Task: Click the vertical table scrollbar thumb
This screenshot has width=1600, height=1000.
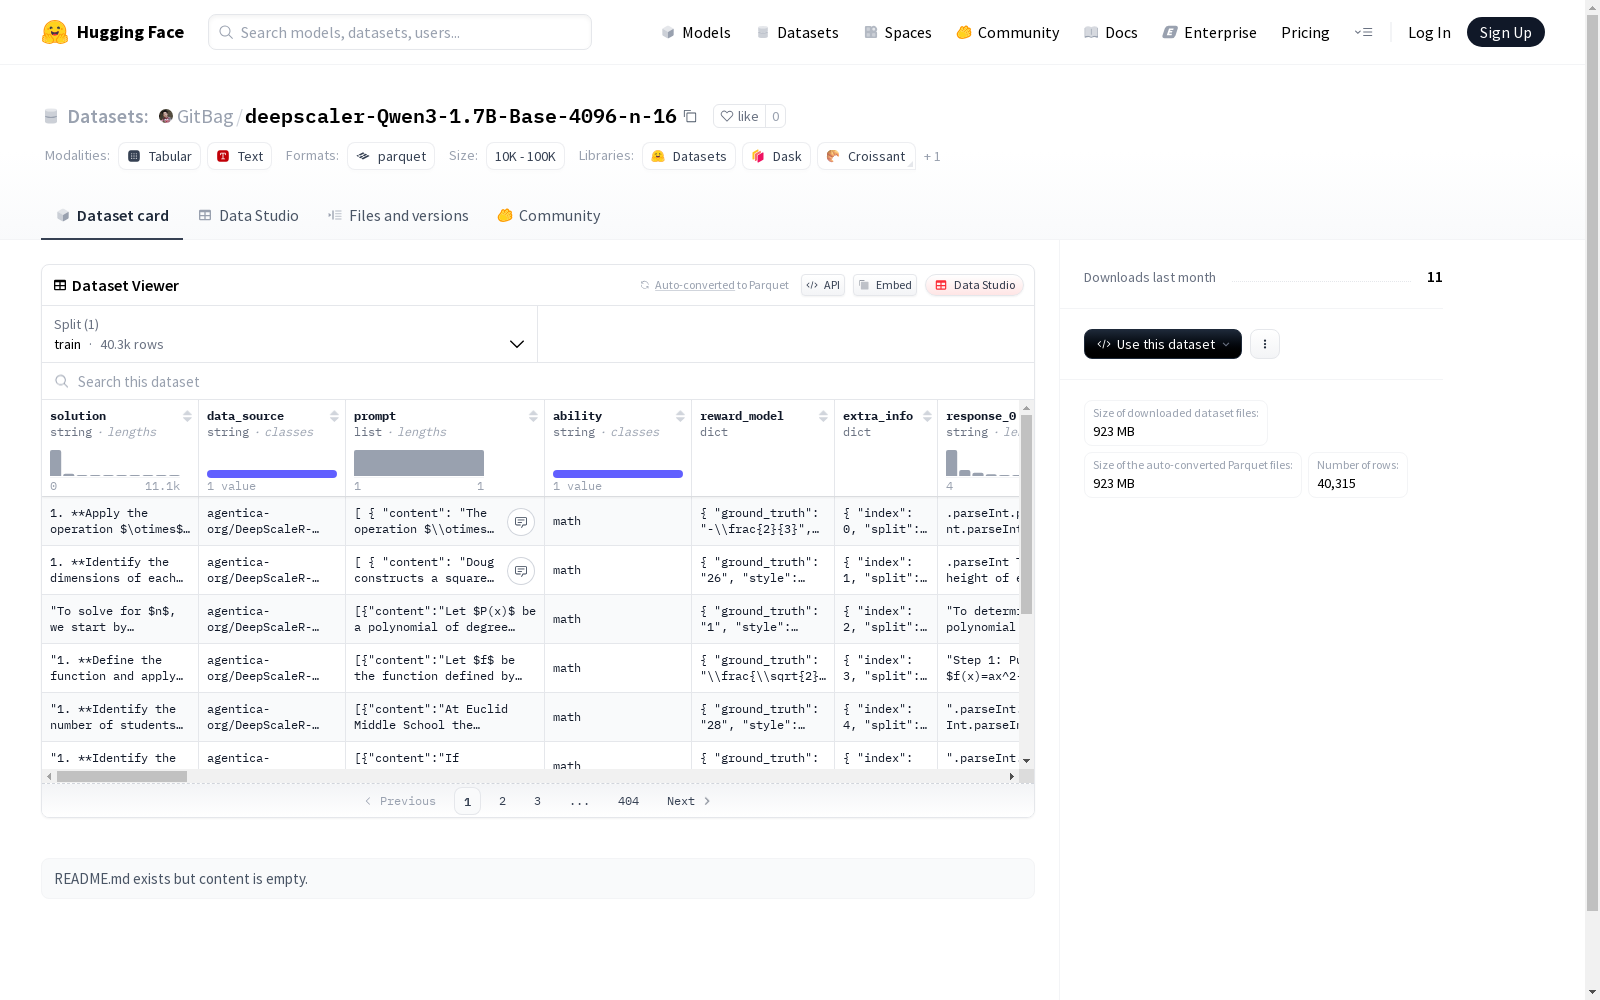Action: 1026,514
